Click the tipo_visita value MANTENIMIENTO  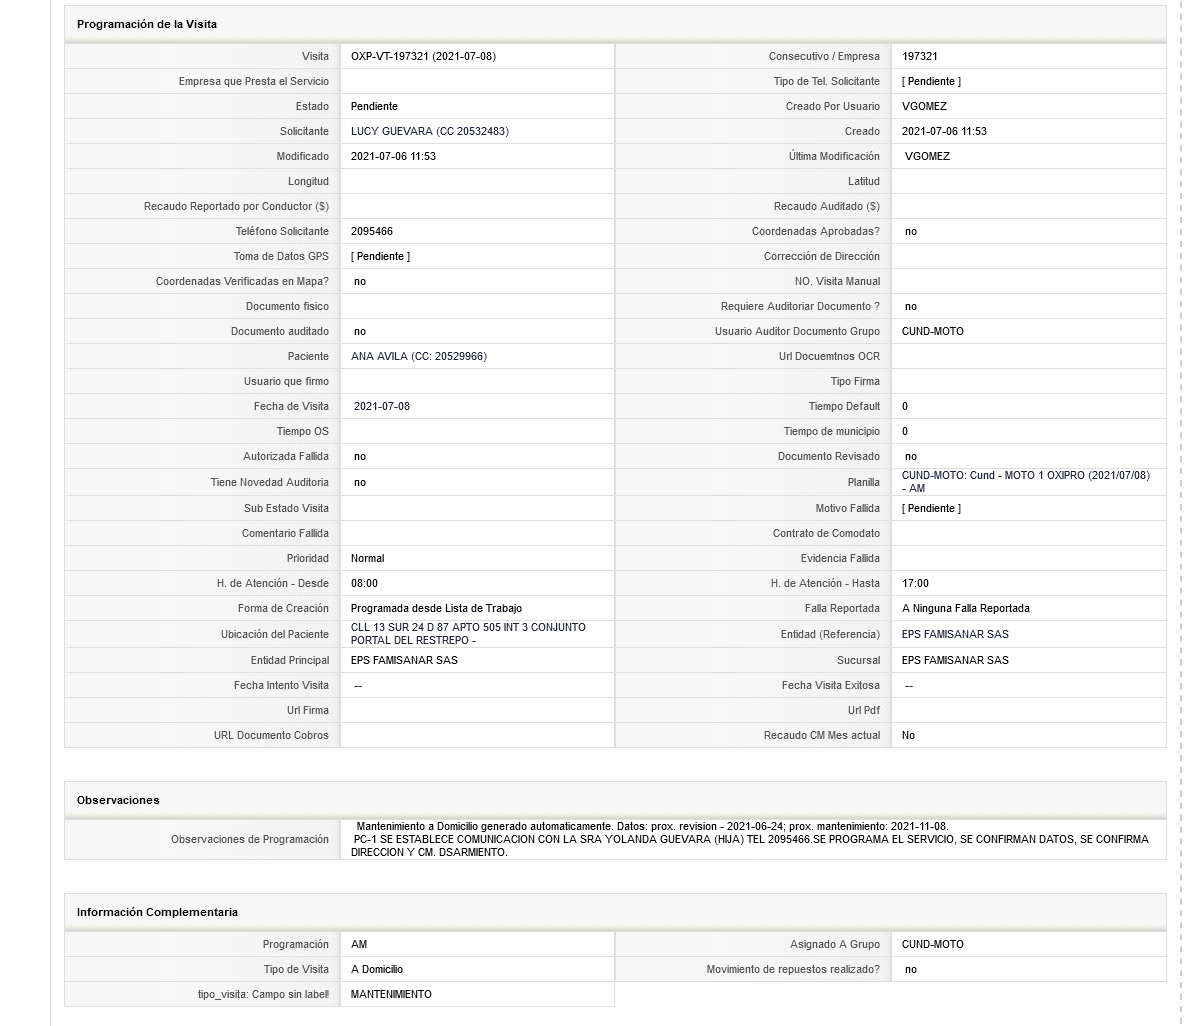[391, 995]
